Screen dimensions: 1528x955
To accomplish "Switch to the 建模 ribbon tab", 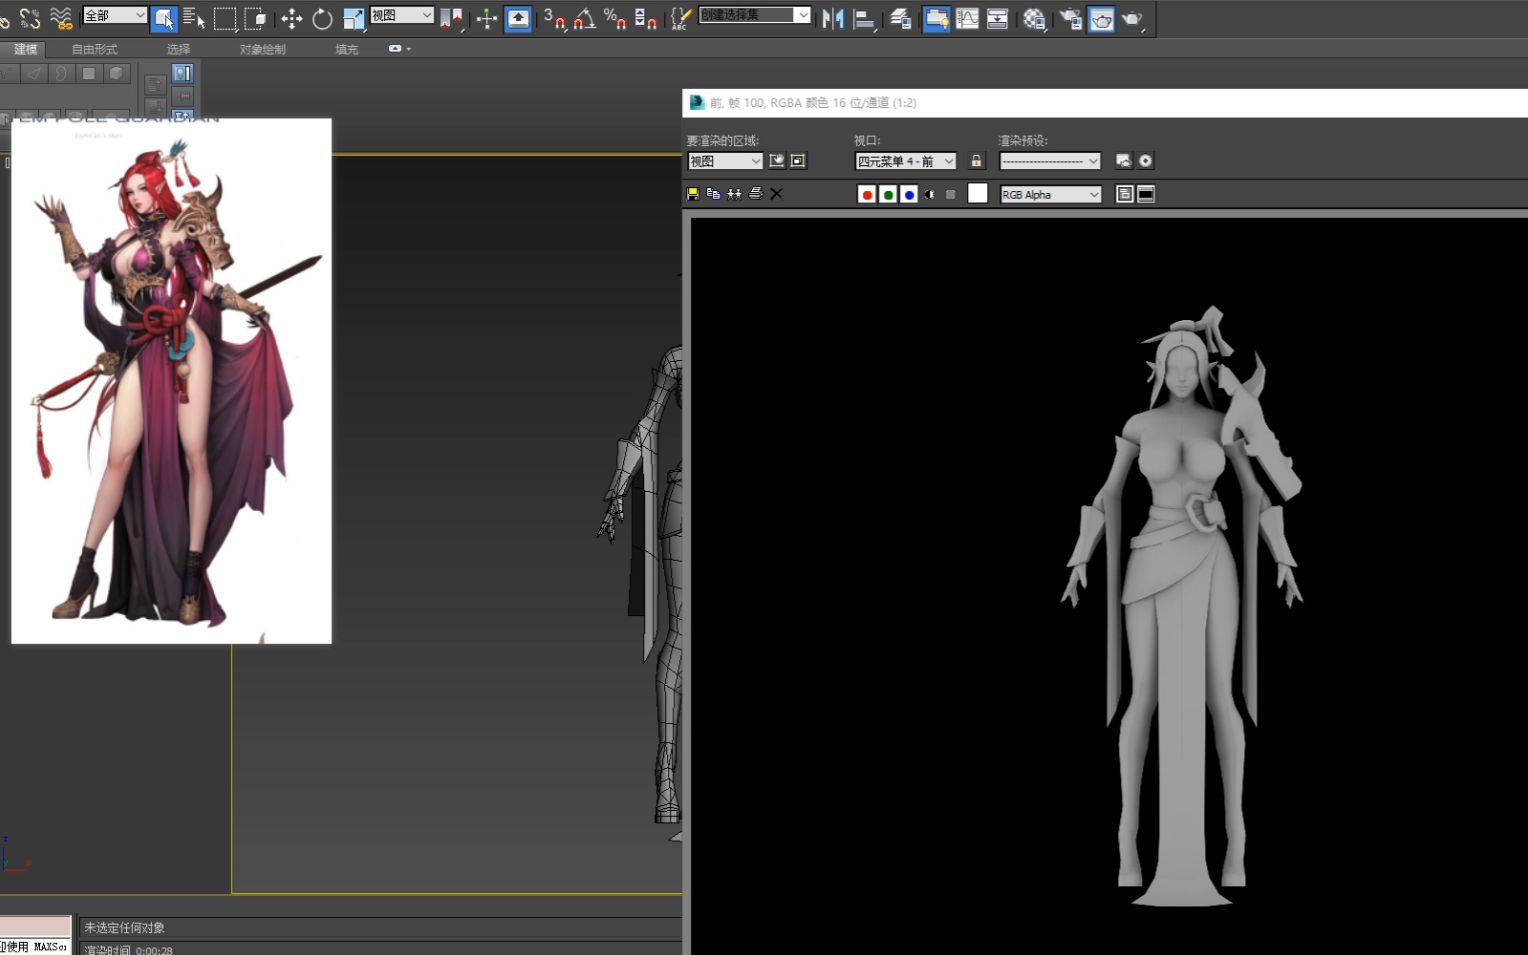I will point(25,49).
